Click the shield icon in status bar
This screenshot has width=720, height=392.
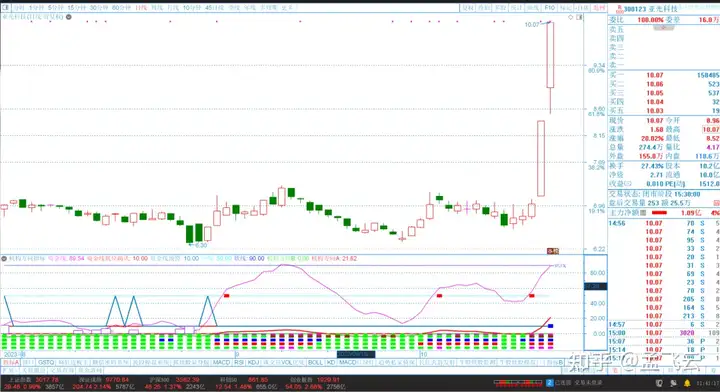point(659,383)
